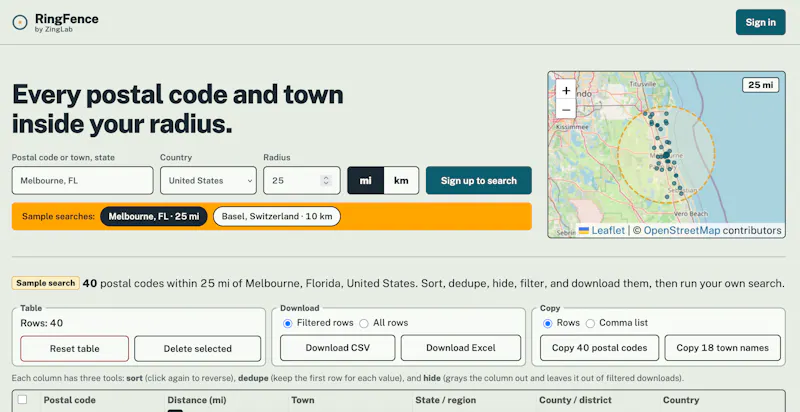Select All rows radio option

[364, 323]
